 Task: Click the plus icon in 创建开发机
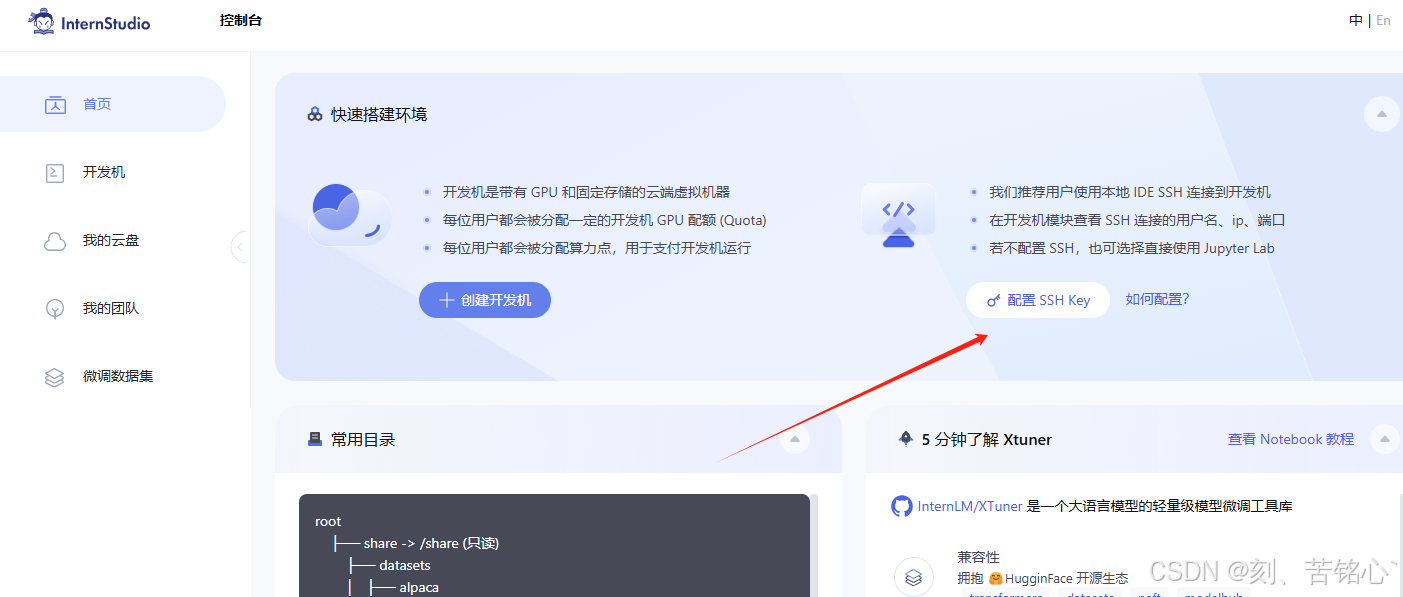(x=447, y=300)
